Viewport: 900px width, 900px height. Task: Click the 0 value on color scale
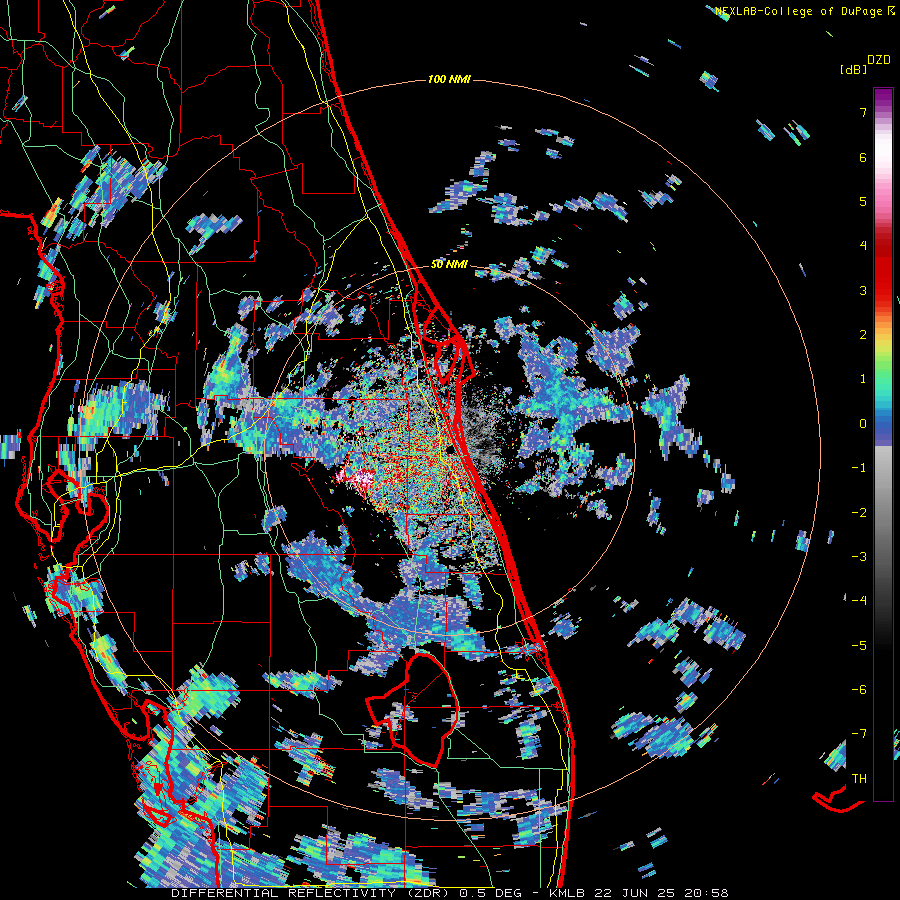point(863,424)
